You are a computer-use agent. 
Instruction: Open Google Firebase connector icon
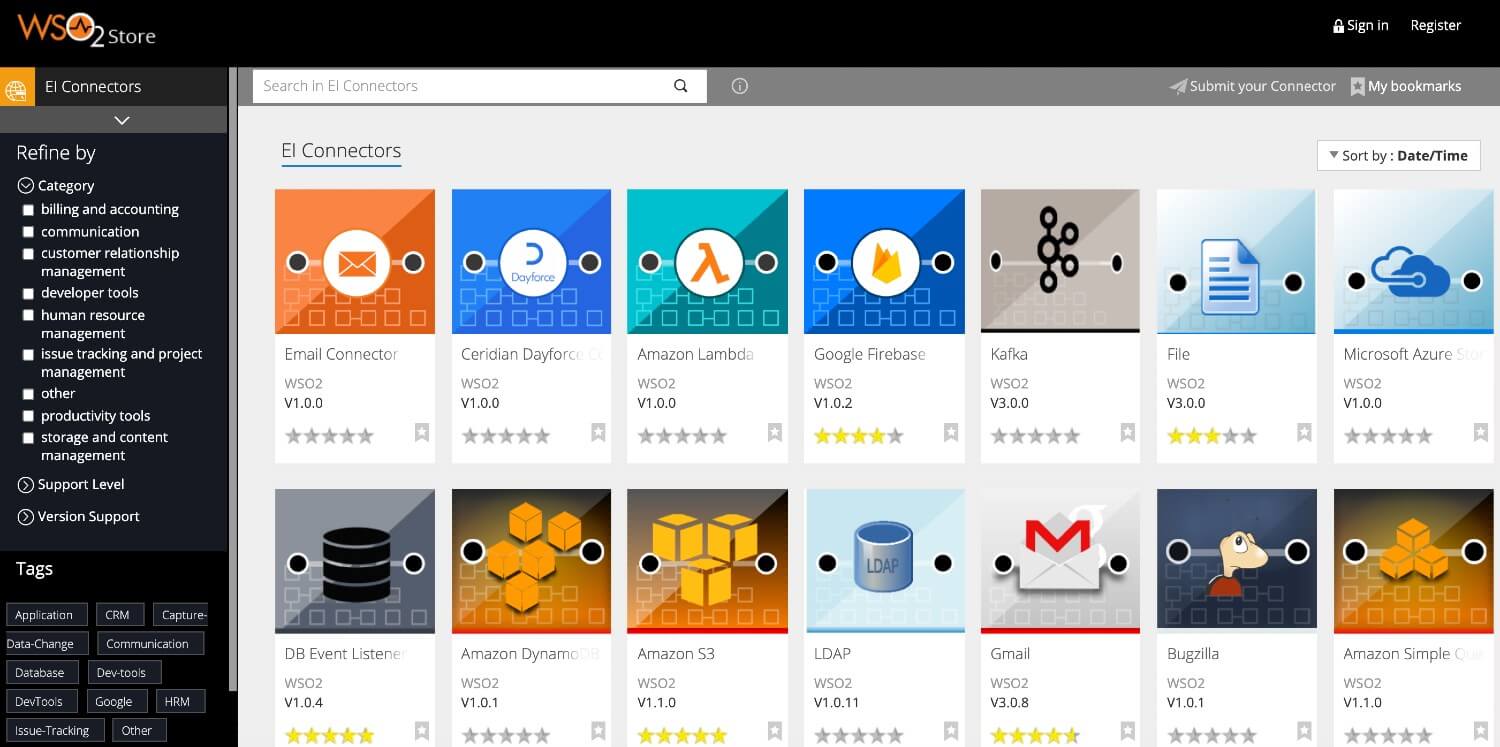(884, 262)
